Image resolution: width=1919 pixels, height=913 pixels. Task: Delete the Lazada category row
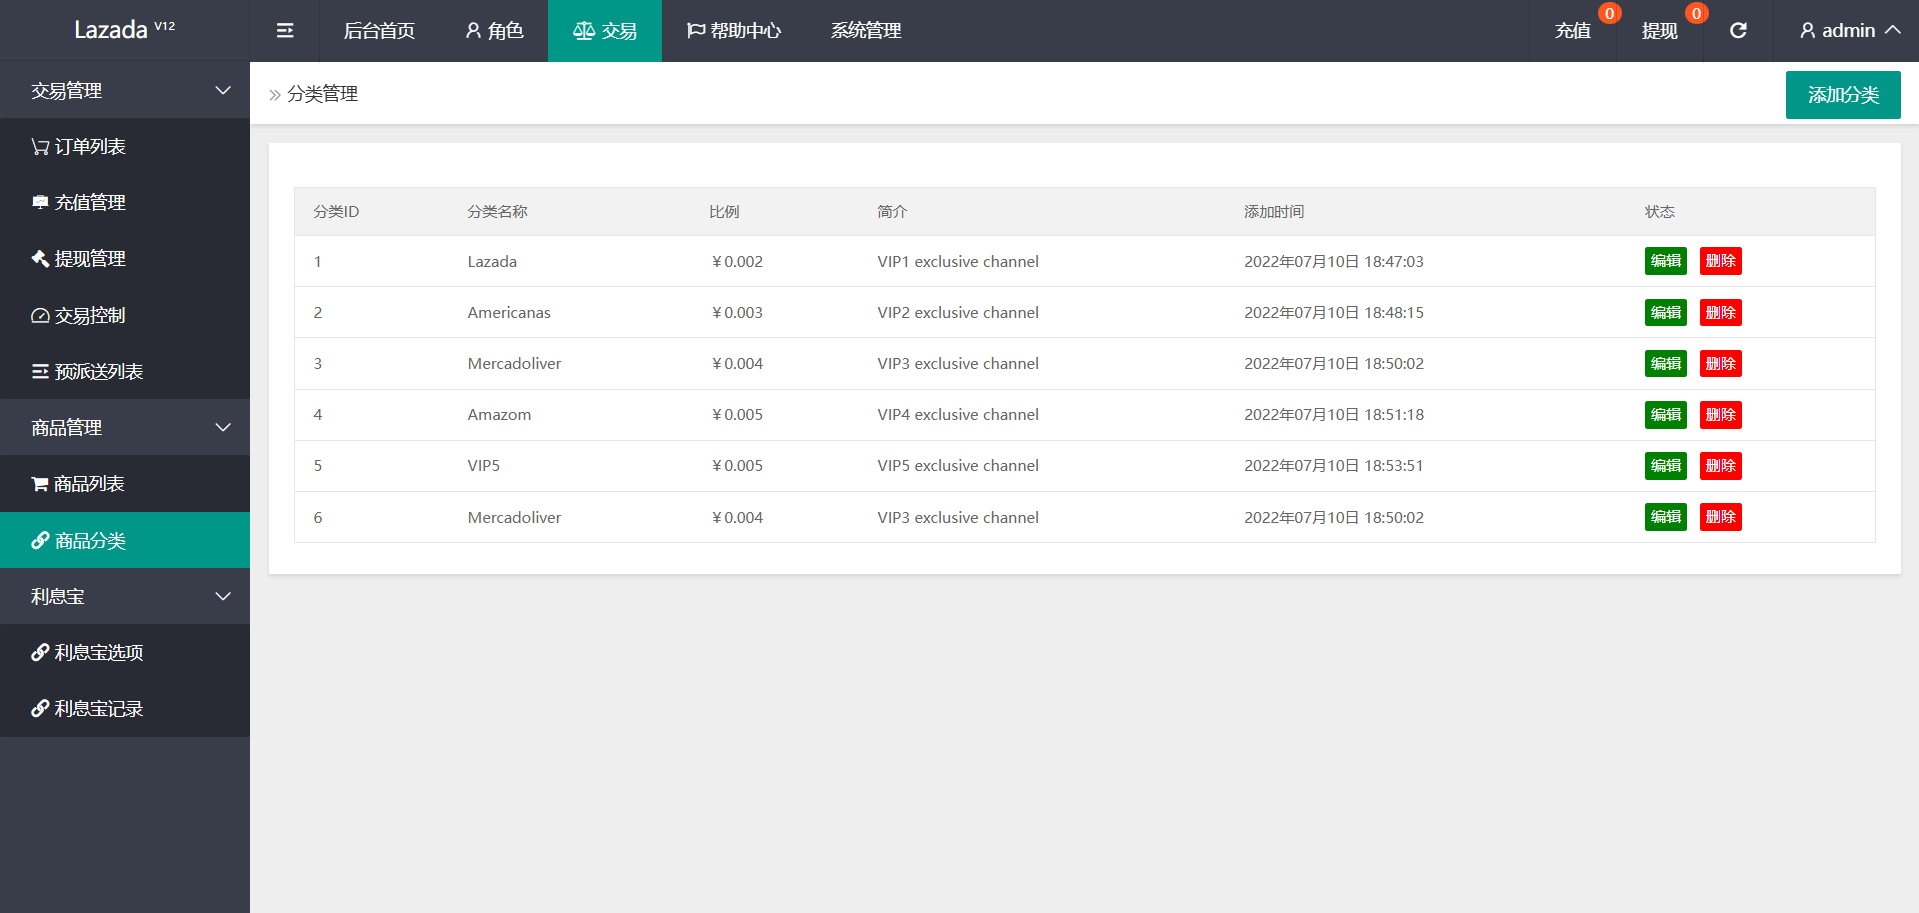[1721, 261]
